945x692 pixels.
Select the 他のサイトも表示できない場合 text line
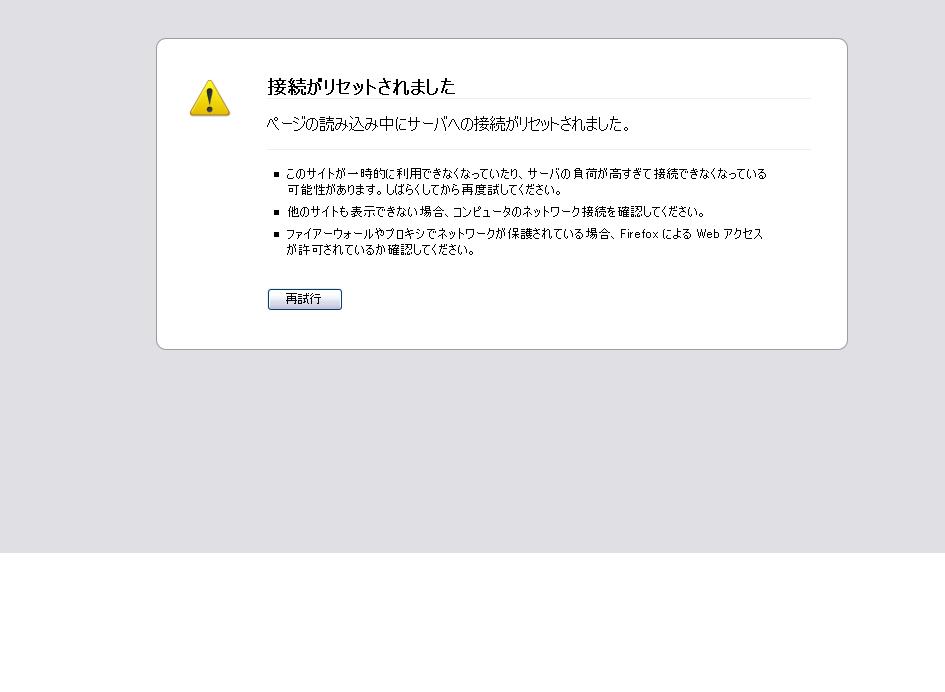click(495, 212)
